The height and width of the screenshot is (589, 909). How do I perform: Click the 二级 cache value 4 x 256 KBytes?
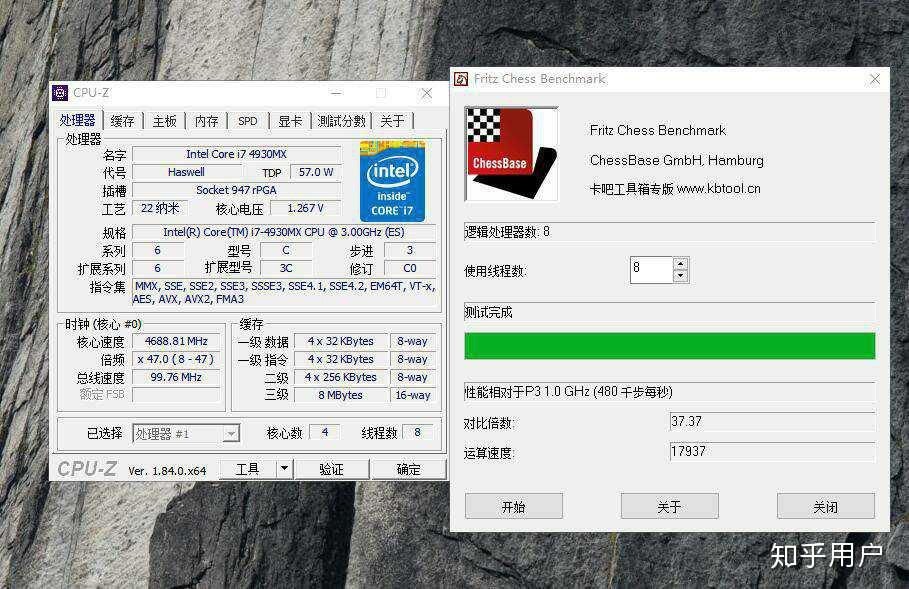tap(341, 377)
